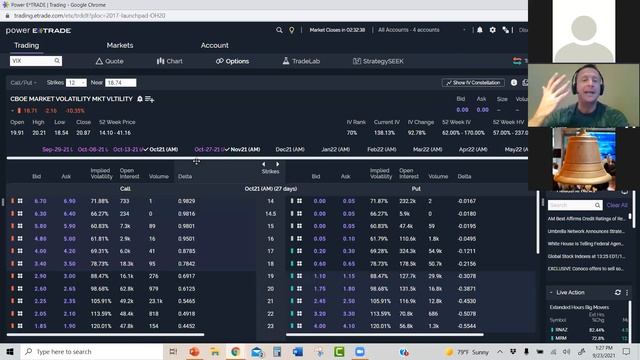
Task: Open Windows Start menu
Action: tap(10, 351)
